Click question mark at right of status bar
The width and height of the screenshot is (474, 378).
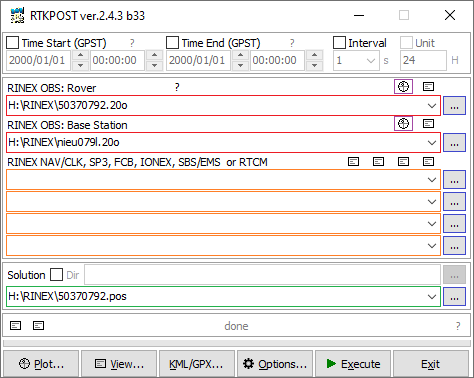(x=458, y=326)
